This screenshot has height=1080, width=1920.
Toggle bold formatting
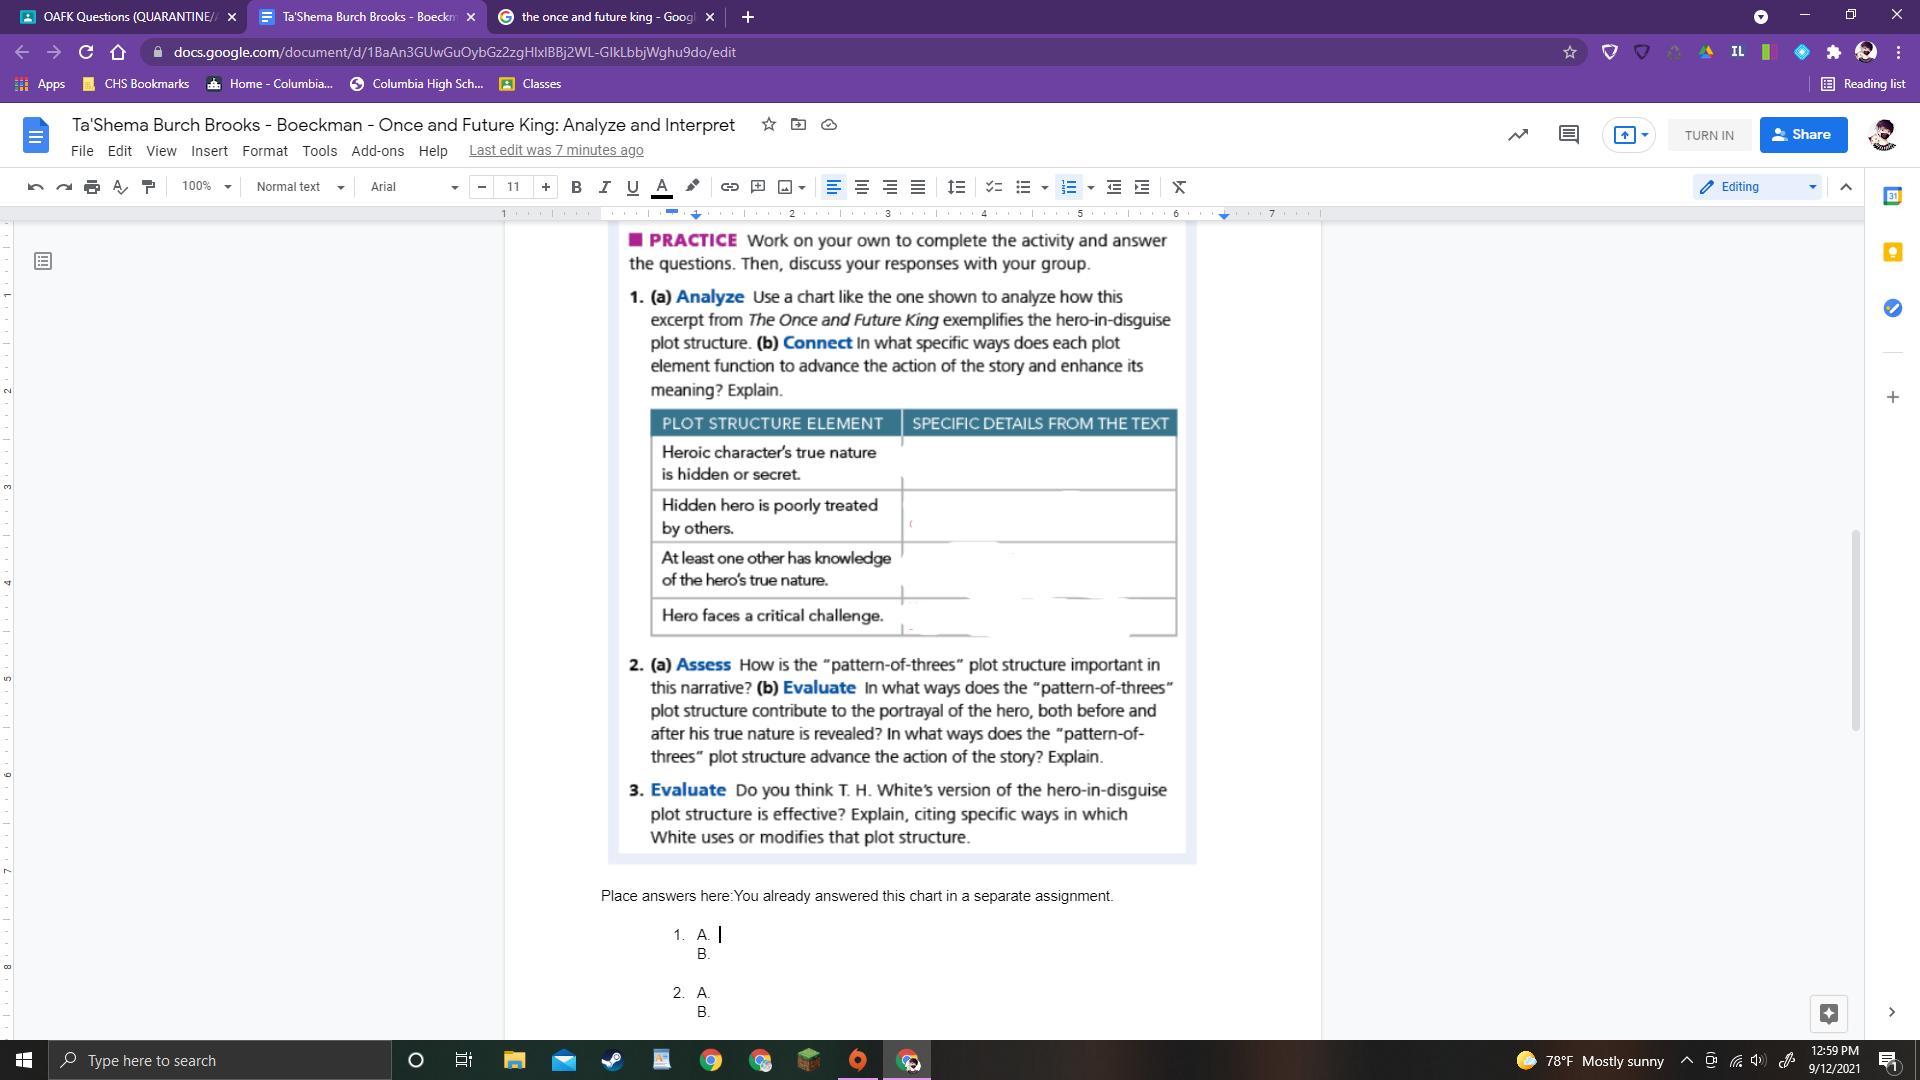click(576, 187)
